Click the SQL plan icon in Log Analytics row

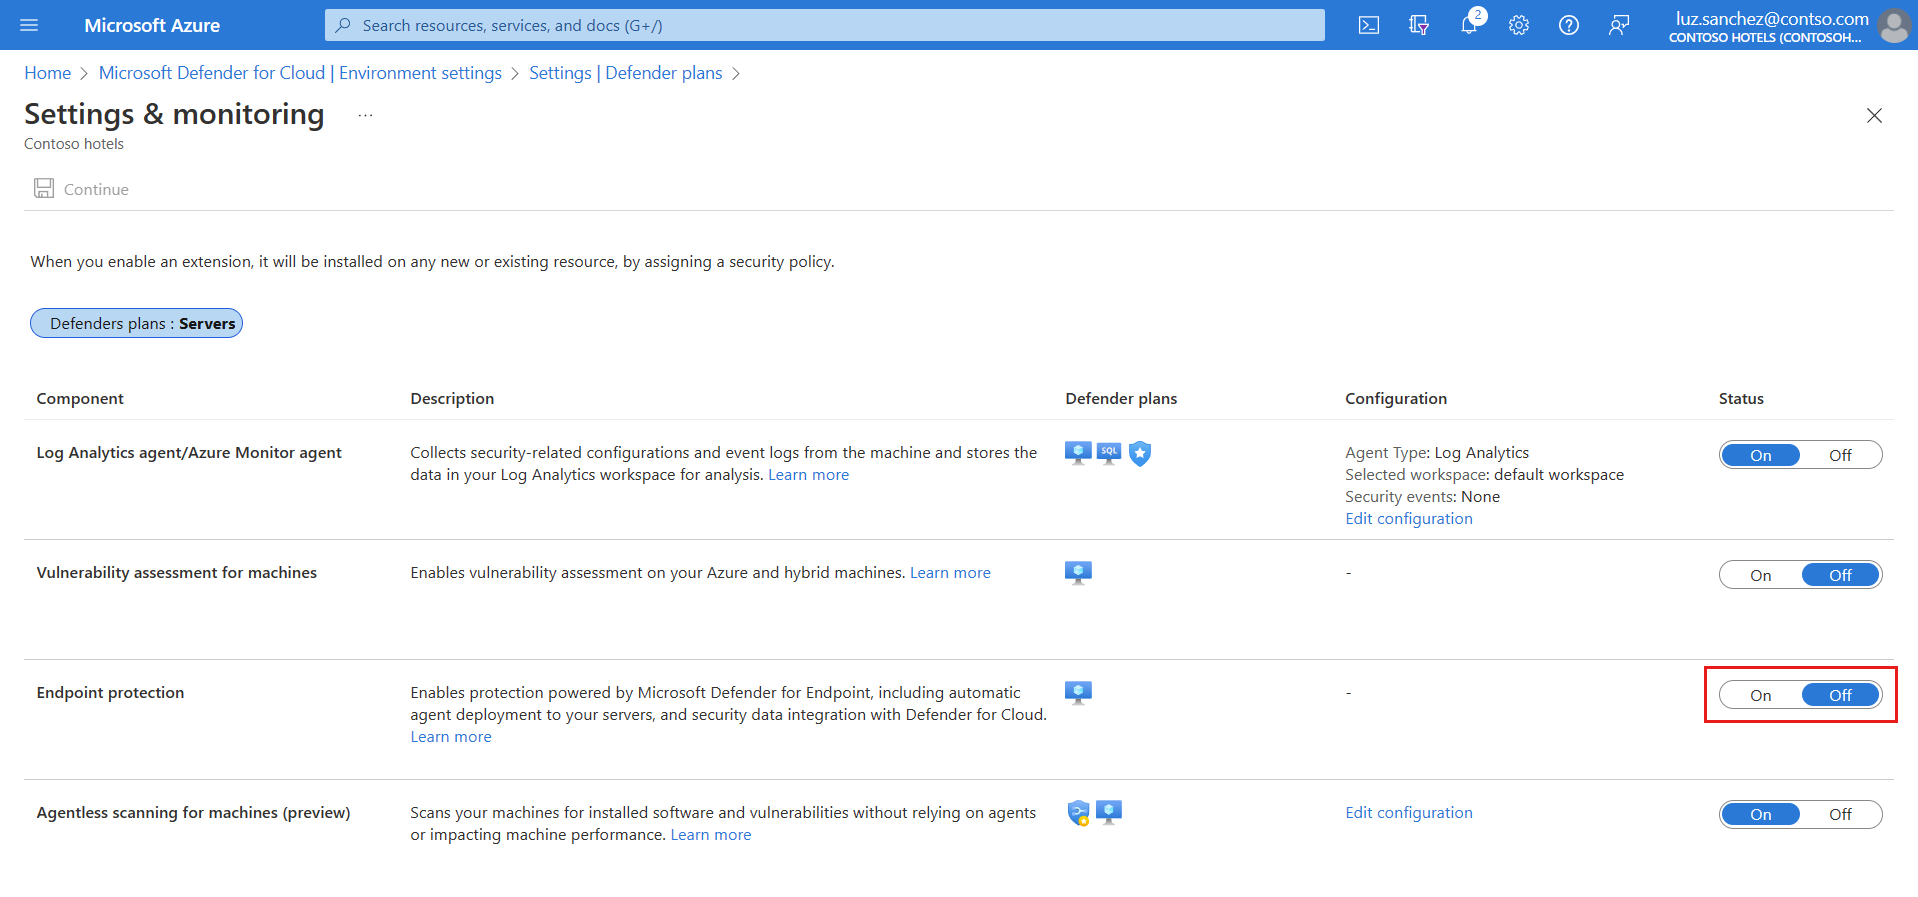[1109, 453]
